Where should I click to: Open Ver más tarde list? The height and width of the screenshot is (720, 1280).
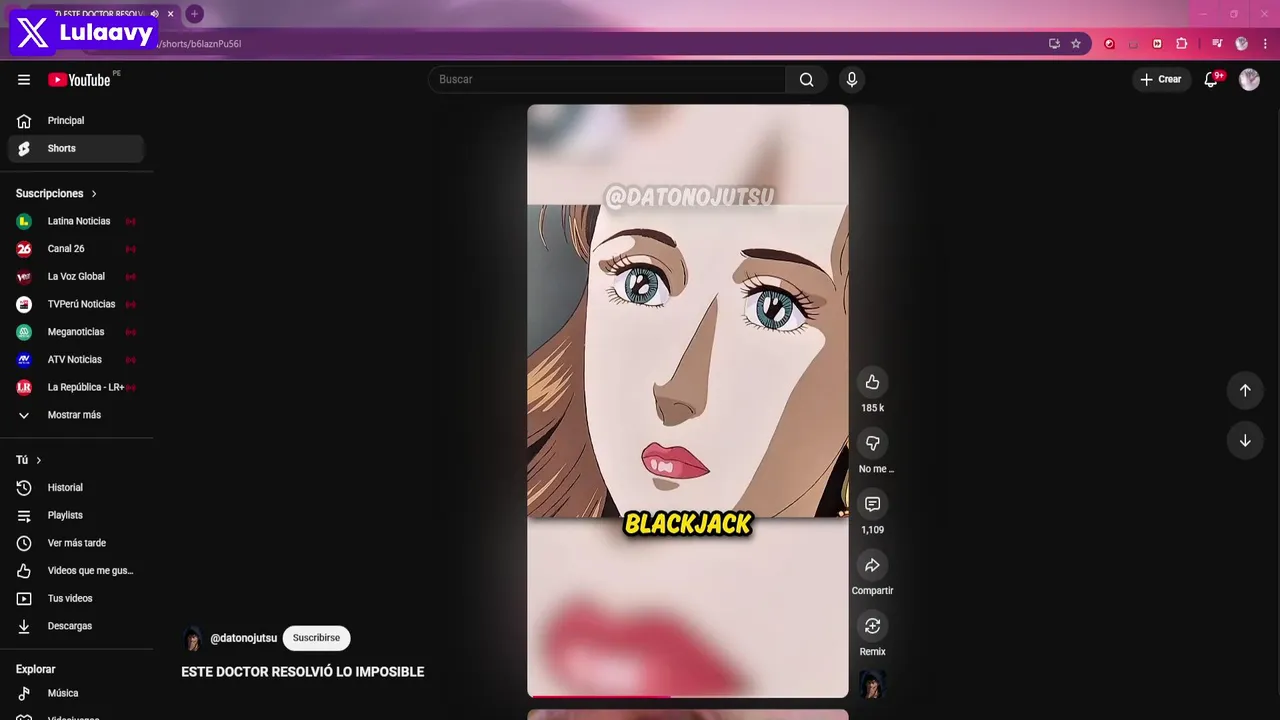click(x=76, y=543)
